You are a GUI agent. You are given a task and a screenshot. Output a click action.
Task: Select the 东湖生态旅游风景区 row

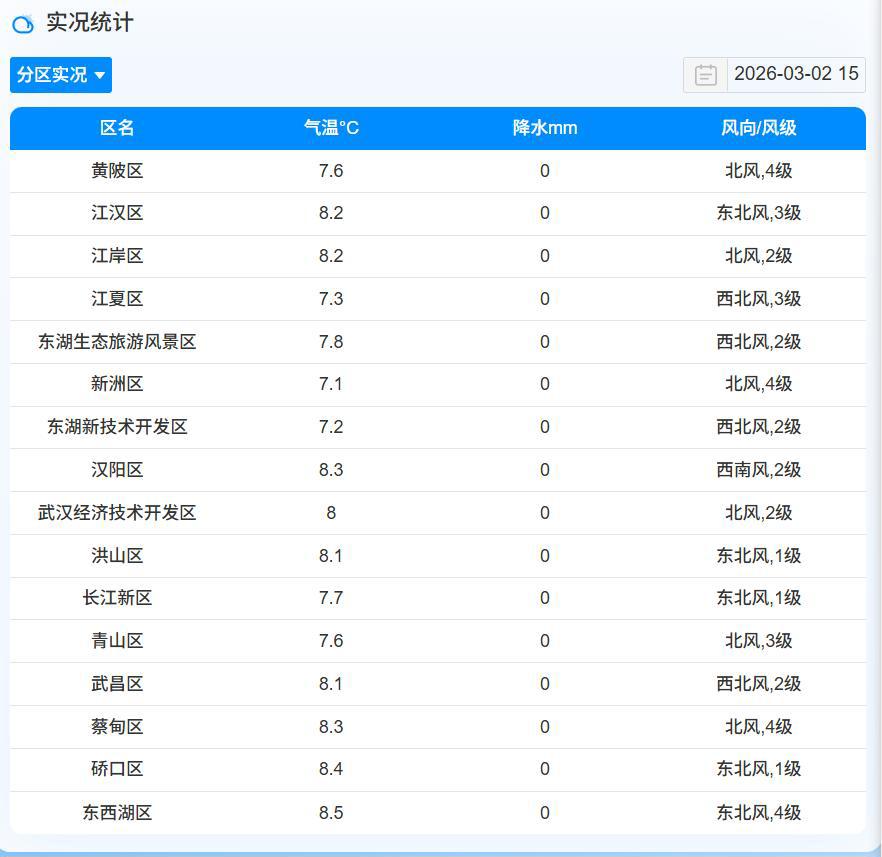tap(117, 342)
